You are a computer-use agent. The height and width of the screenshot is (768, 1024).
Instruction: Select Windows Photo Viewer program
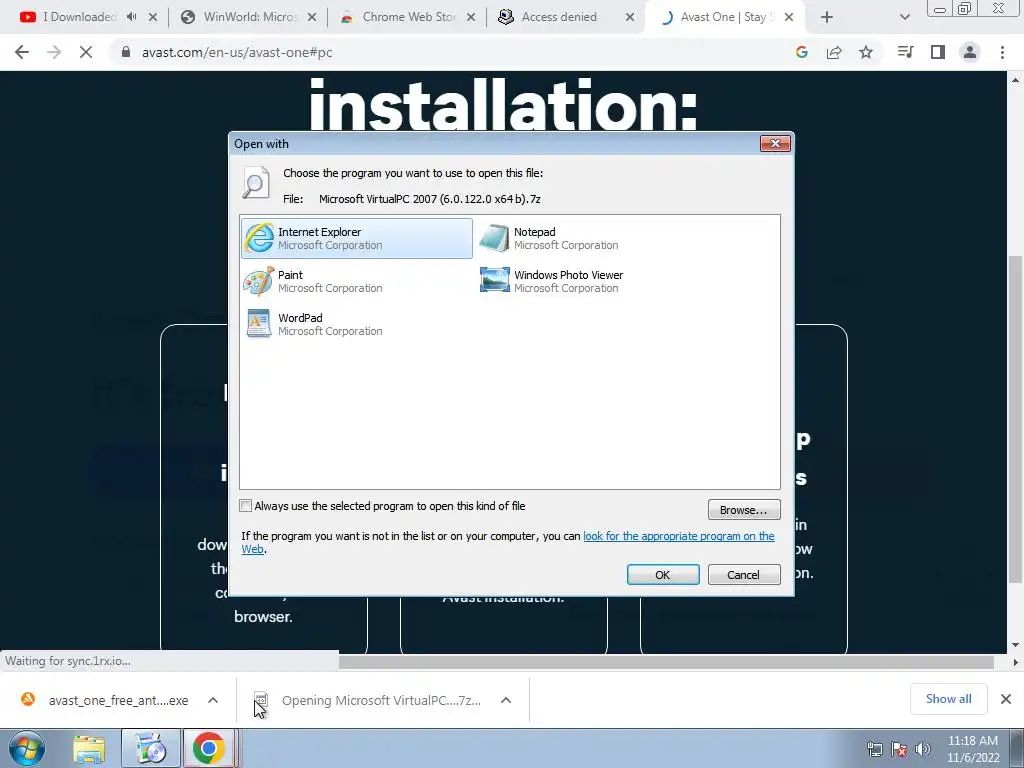click(x=552, y=281)
